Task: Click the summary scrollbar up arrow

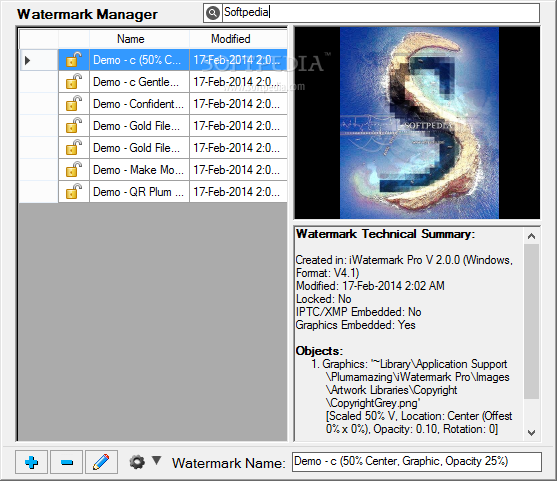Action: click(531, 236)
